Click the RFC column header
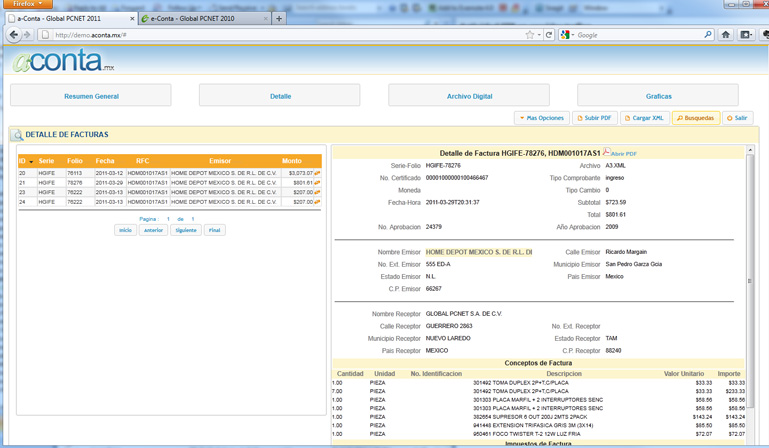The image size is (769, 448). click(143, 161)
